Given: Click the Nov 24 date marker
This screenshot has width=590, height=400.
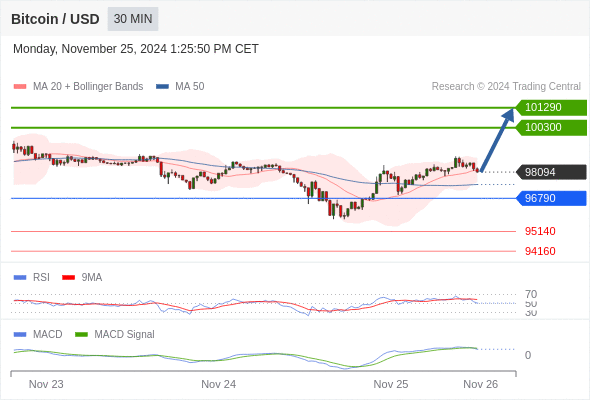Looking at the screenshot, I should pyautogui.click(x=218, y=384).
